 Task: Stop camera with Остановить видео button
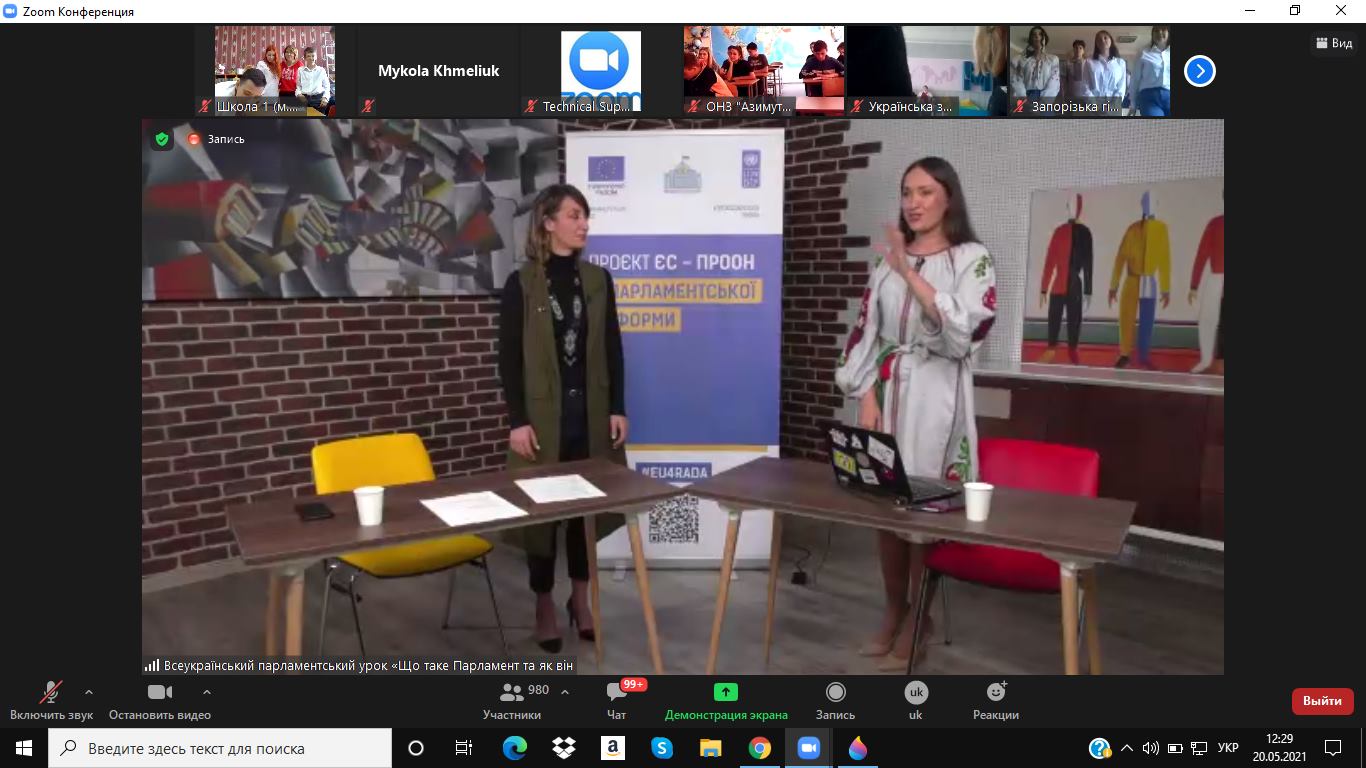tap(160, 701)
